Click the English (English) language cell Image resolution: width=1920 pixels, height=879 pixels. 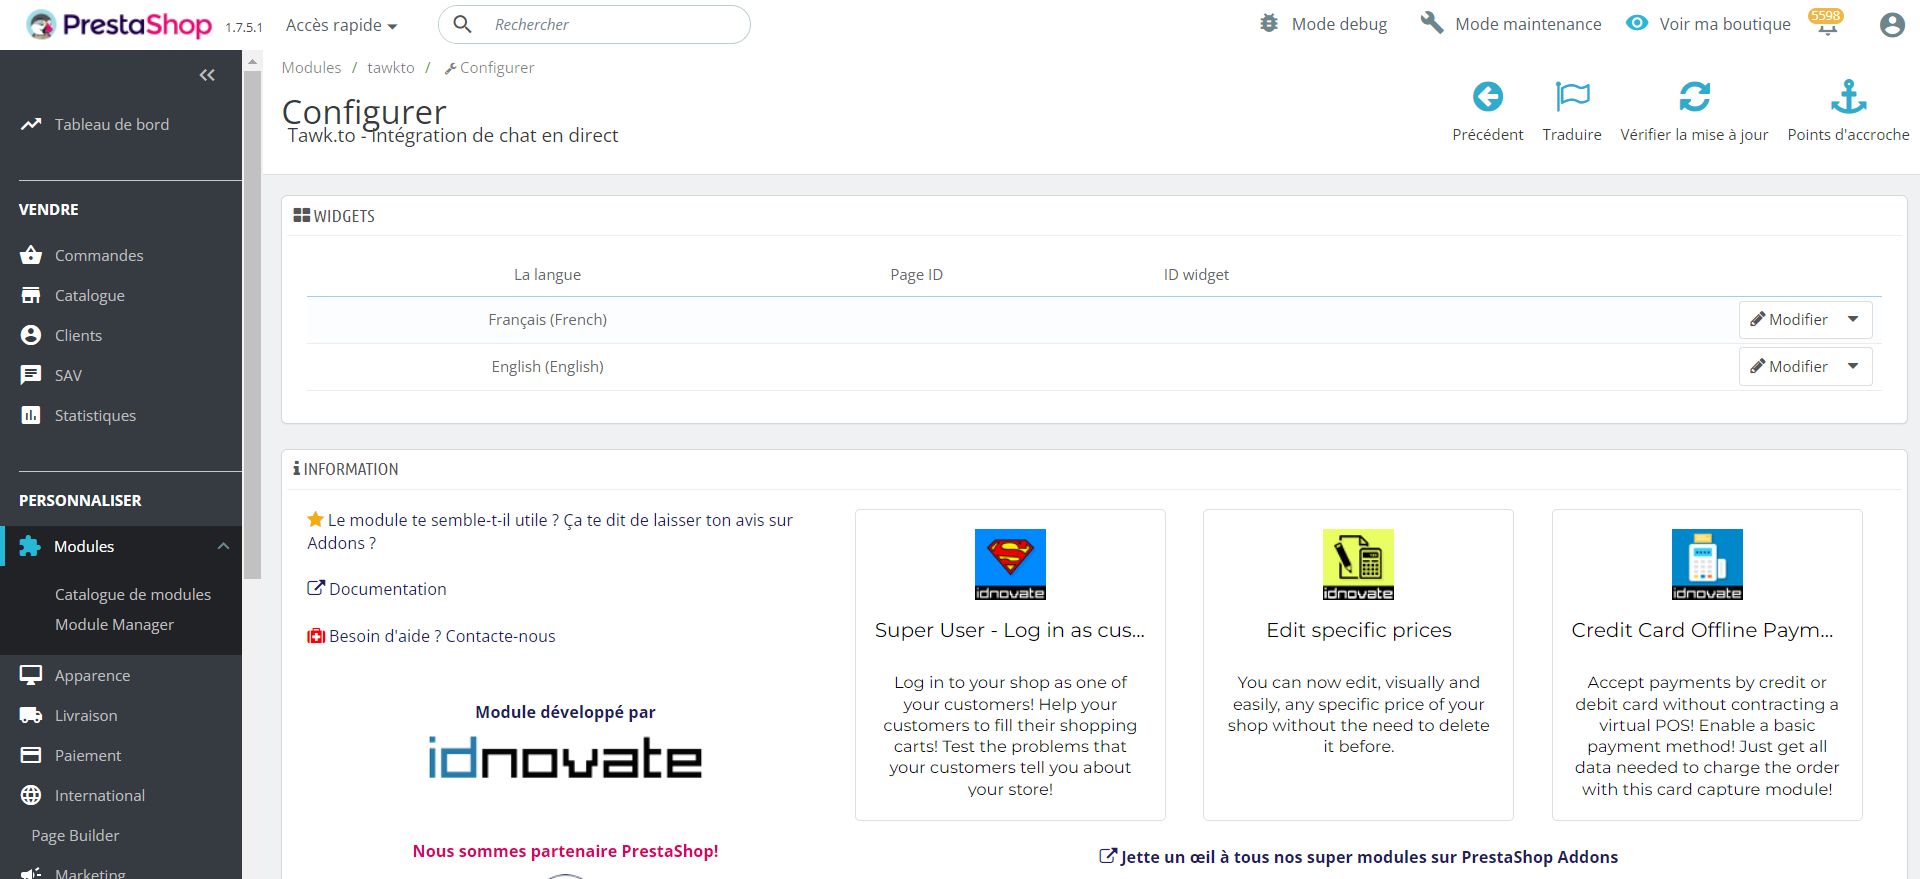click(x=547, y=367)
